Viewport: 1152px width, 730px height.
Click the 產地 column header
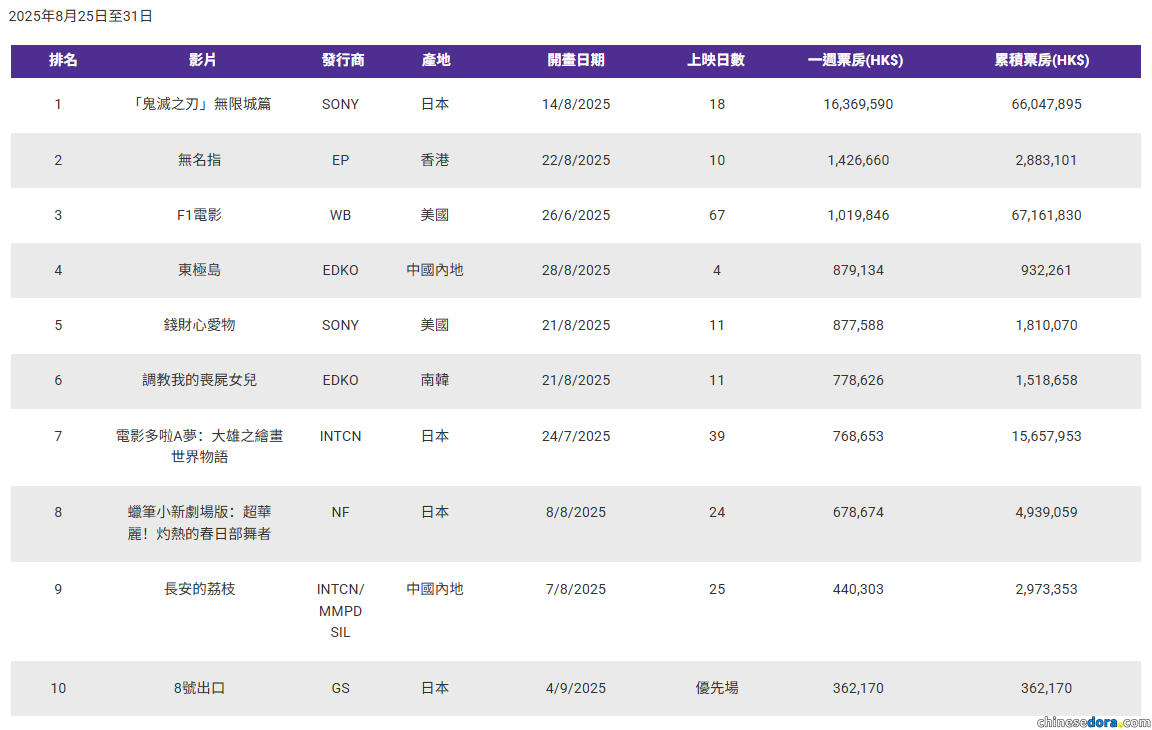(x=436, y=60)
